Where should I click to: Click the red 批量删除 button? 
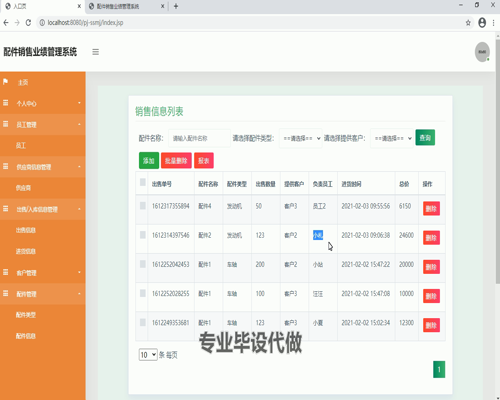[176, 161]
